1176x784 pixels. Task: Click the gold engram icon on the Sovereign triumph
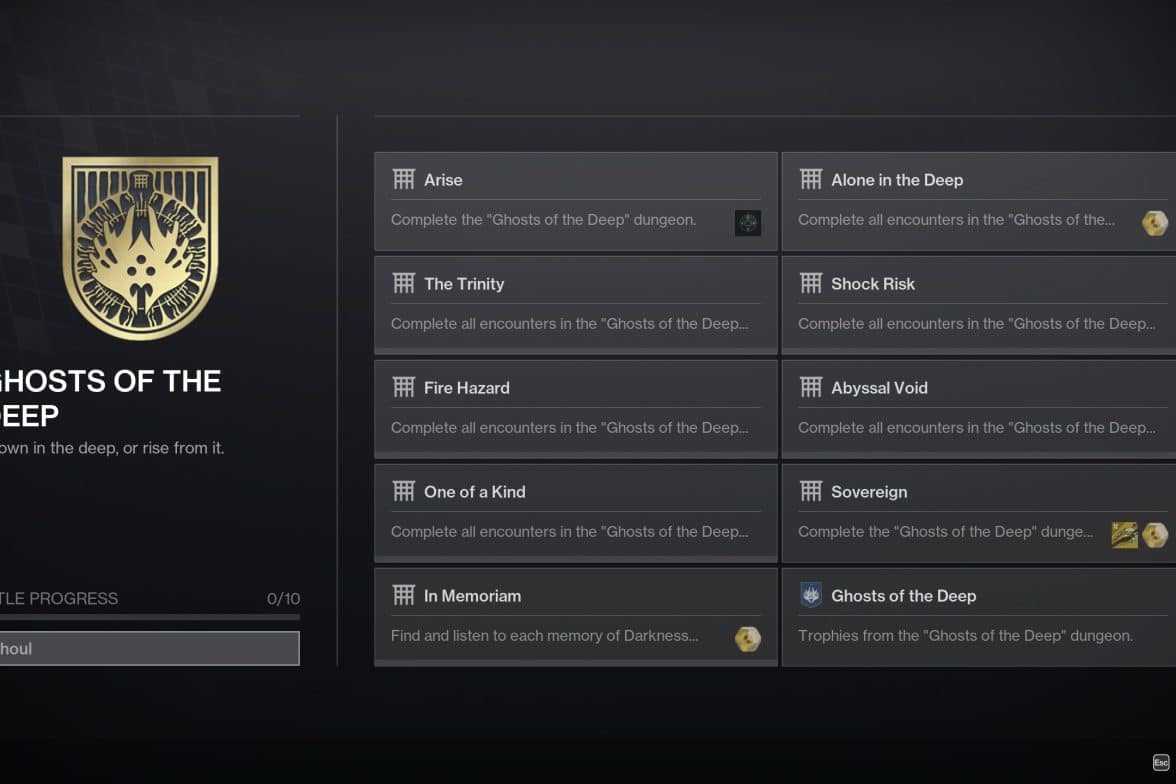[x=1154, y=535]
